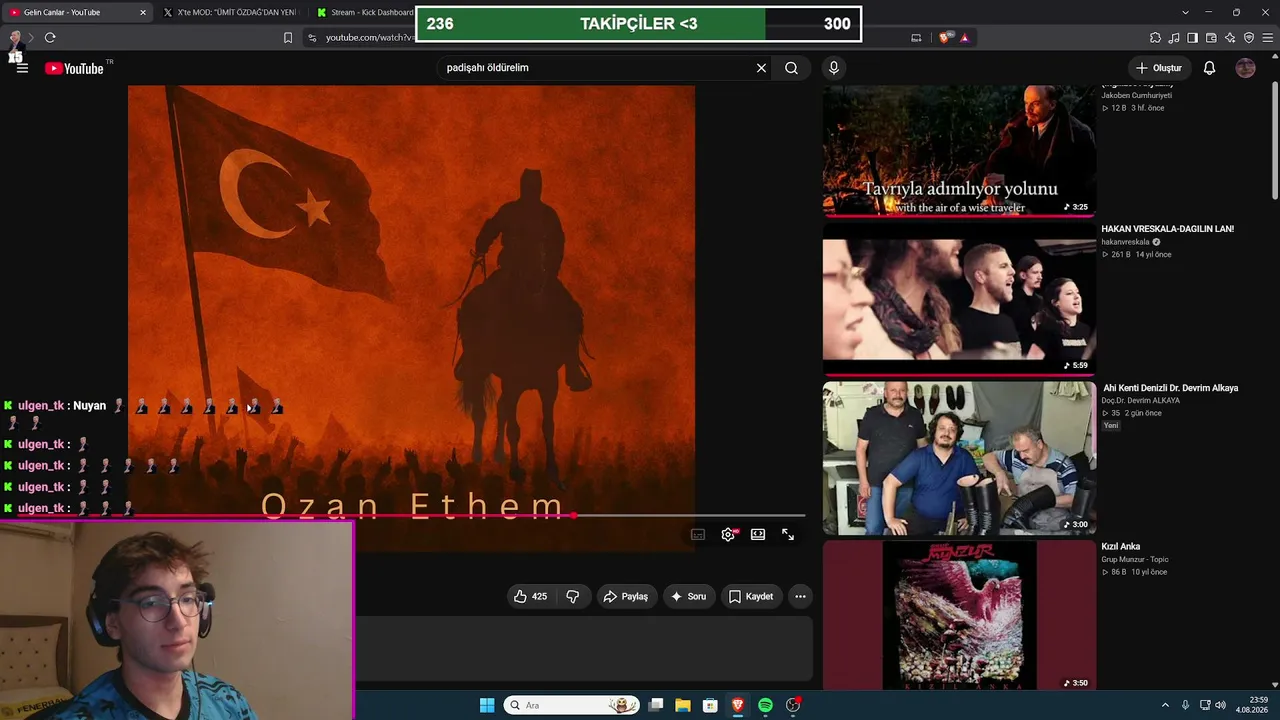
Task: Open the Brave Shields lion icon
Action: pos(945,38)
